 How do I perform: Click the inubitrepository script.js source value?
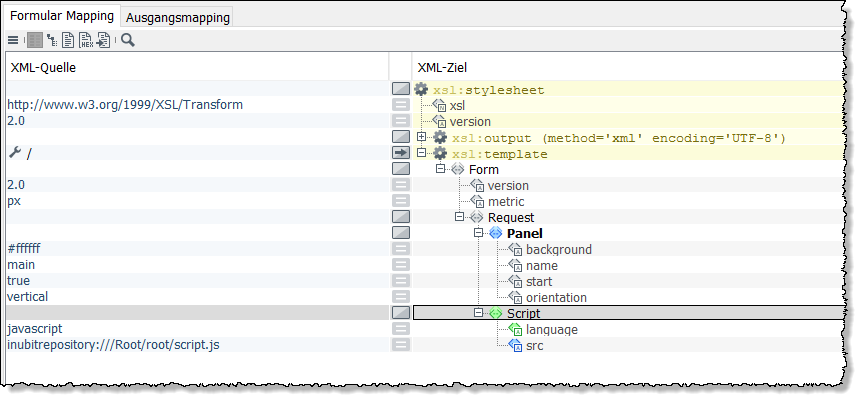(x=113, y=345)
